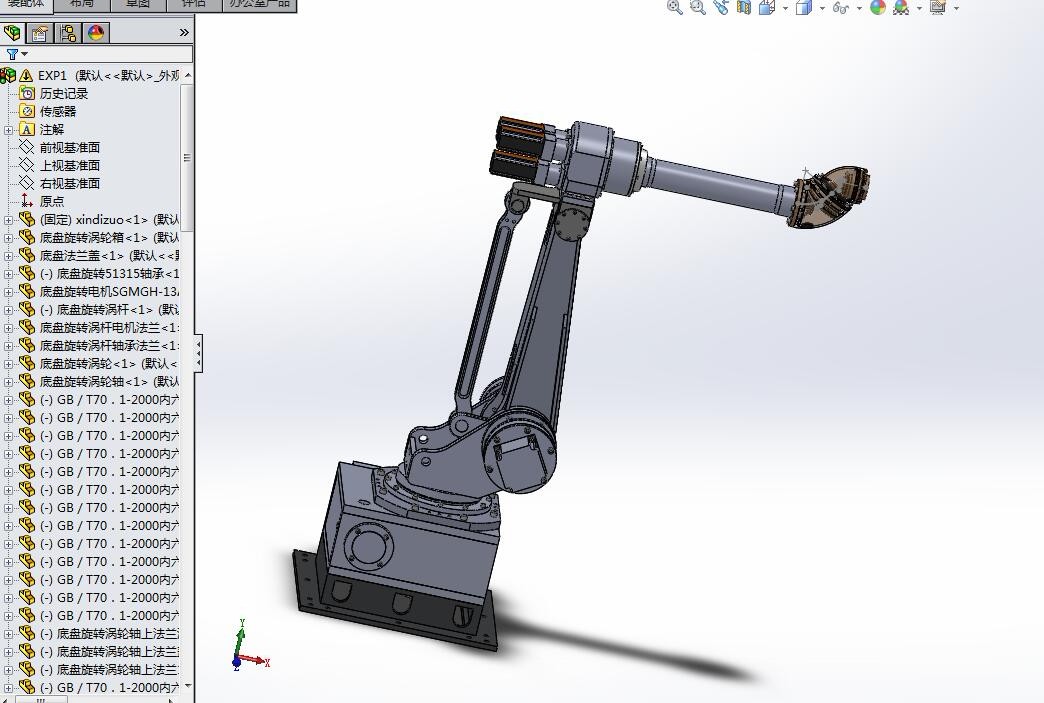Expand the 底盘旋转电机SGMGH-13A component

coord(8,292)
